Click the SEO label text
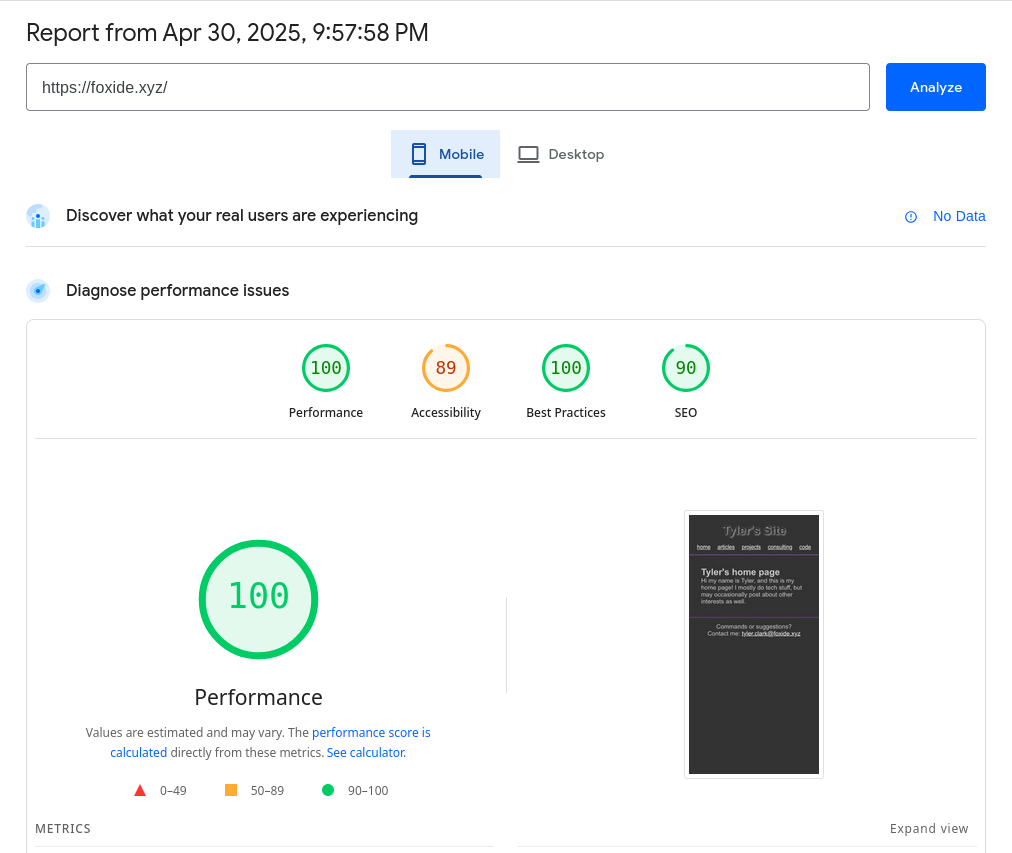Screen dimensions: 1012x853 click(686, 412)
